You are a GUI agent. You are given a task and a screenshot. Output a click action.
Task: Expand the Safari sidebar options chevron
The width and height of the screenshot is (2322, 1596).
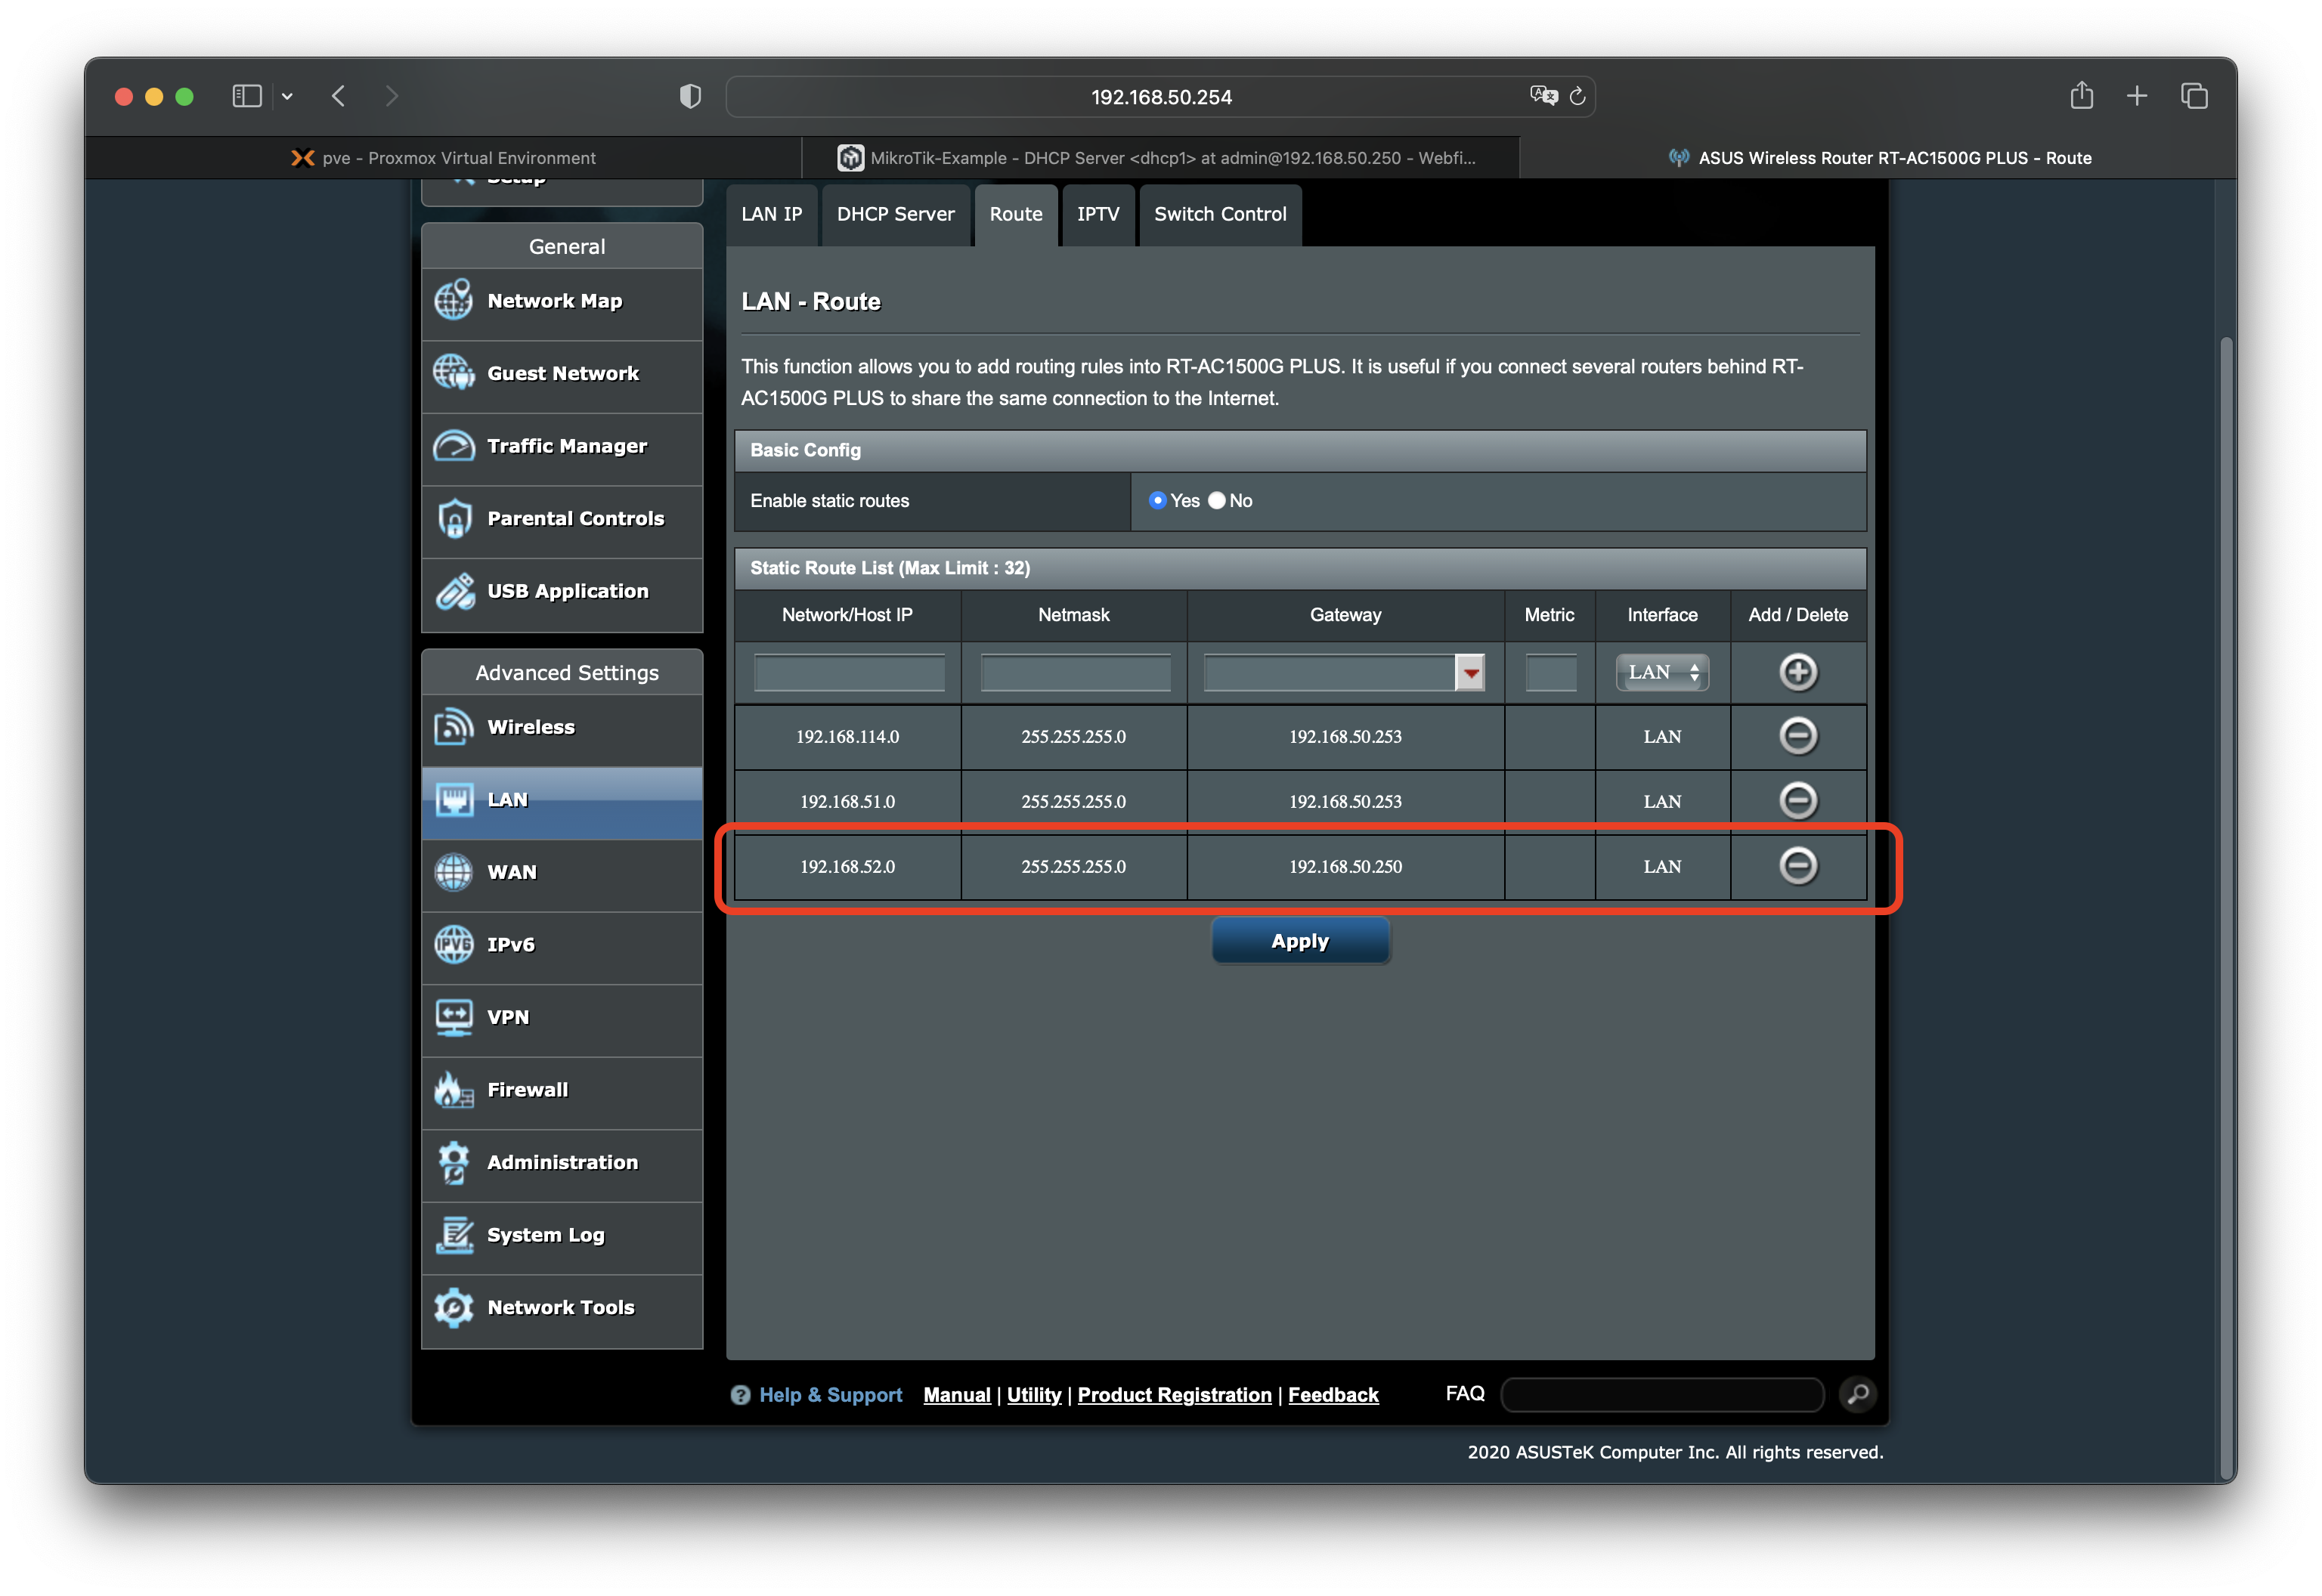(x=287, y=97)
